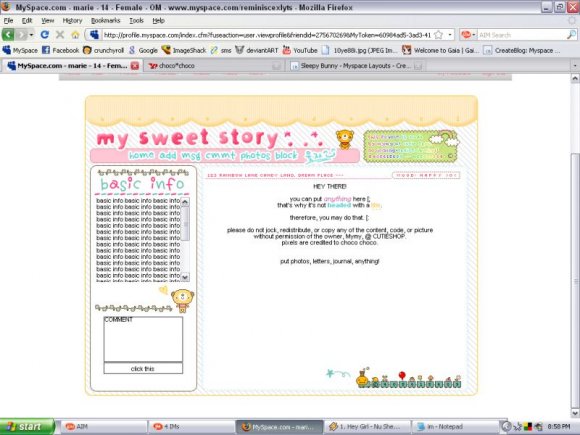Open the Home page icon
Screen dimensions: 580x435
(x=75, y=35)
